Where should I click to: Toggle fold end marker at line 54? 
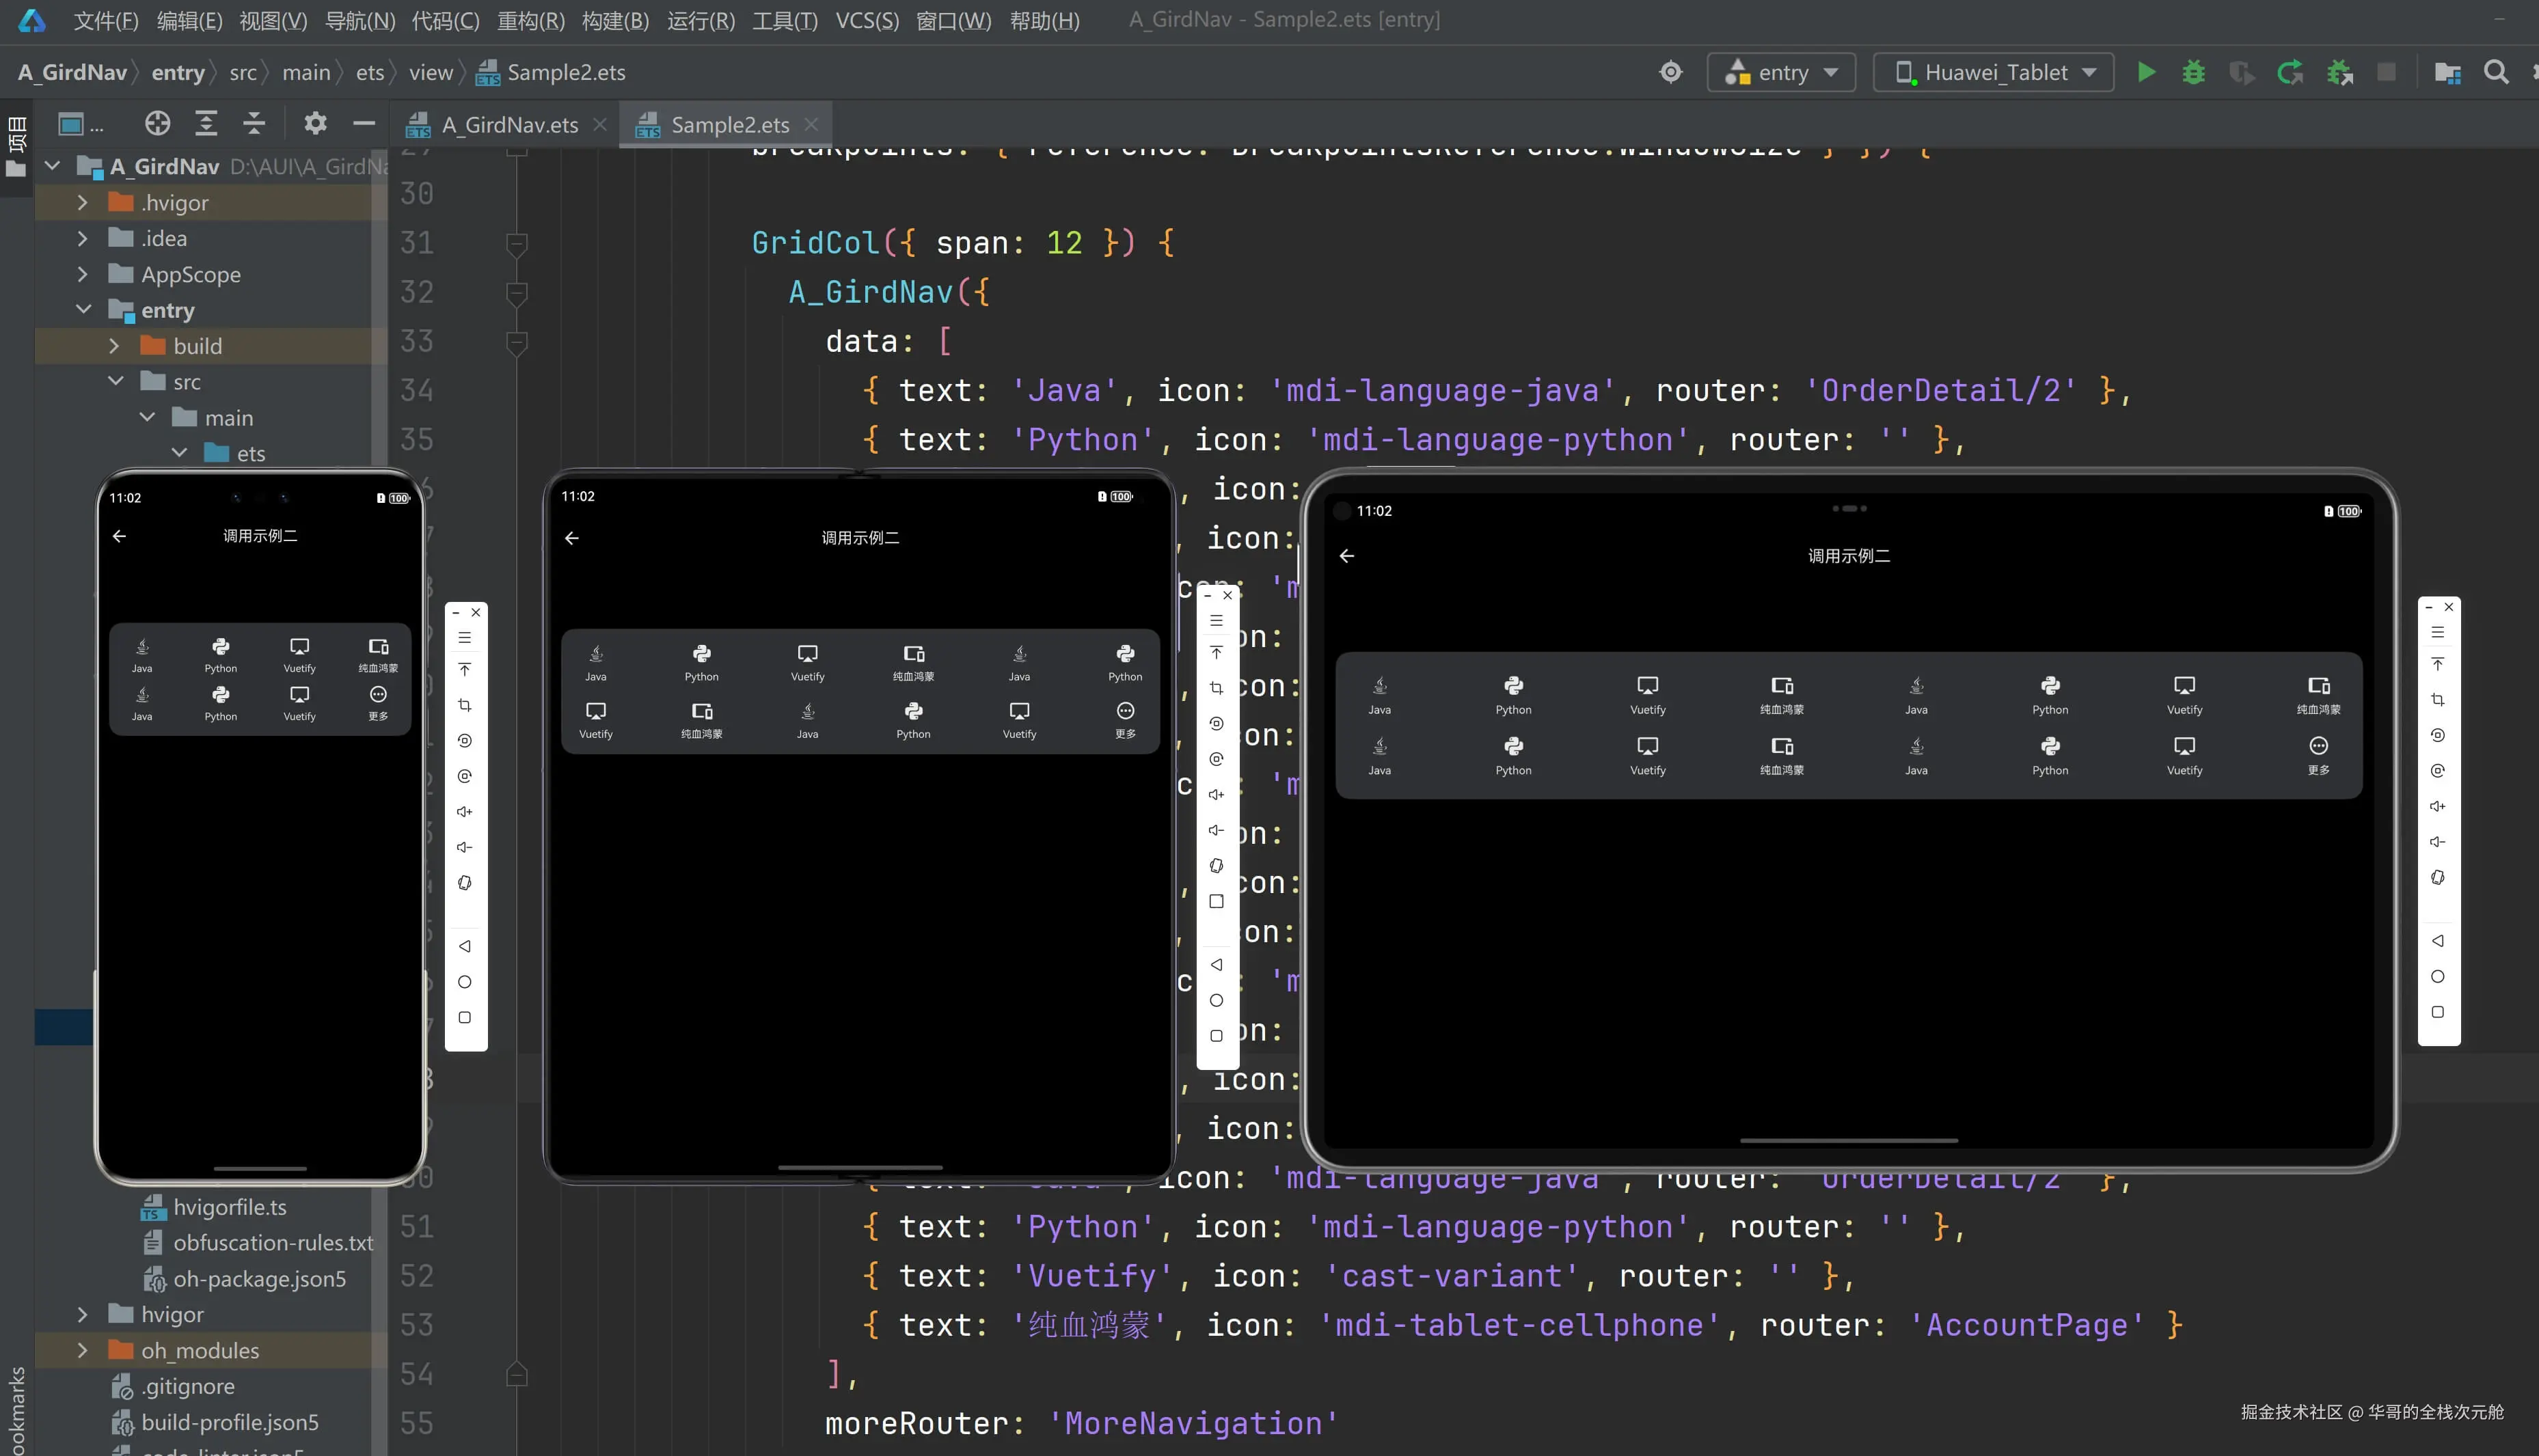pos(517,1374)
